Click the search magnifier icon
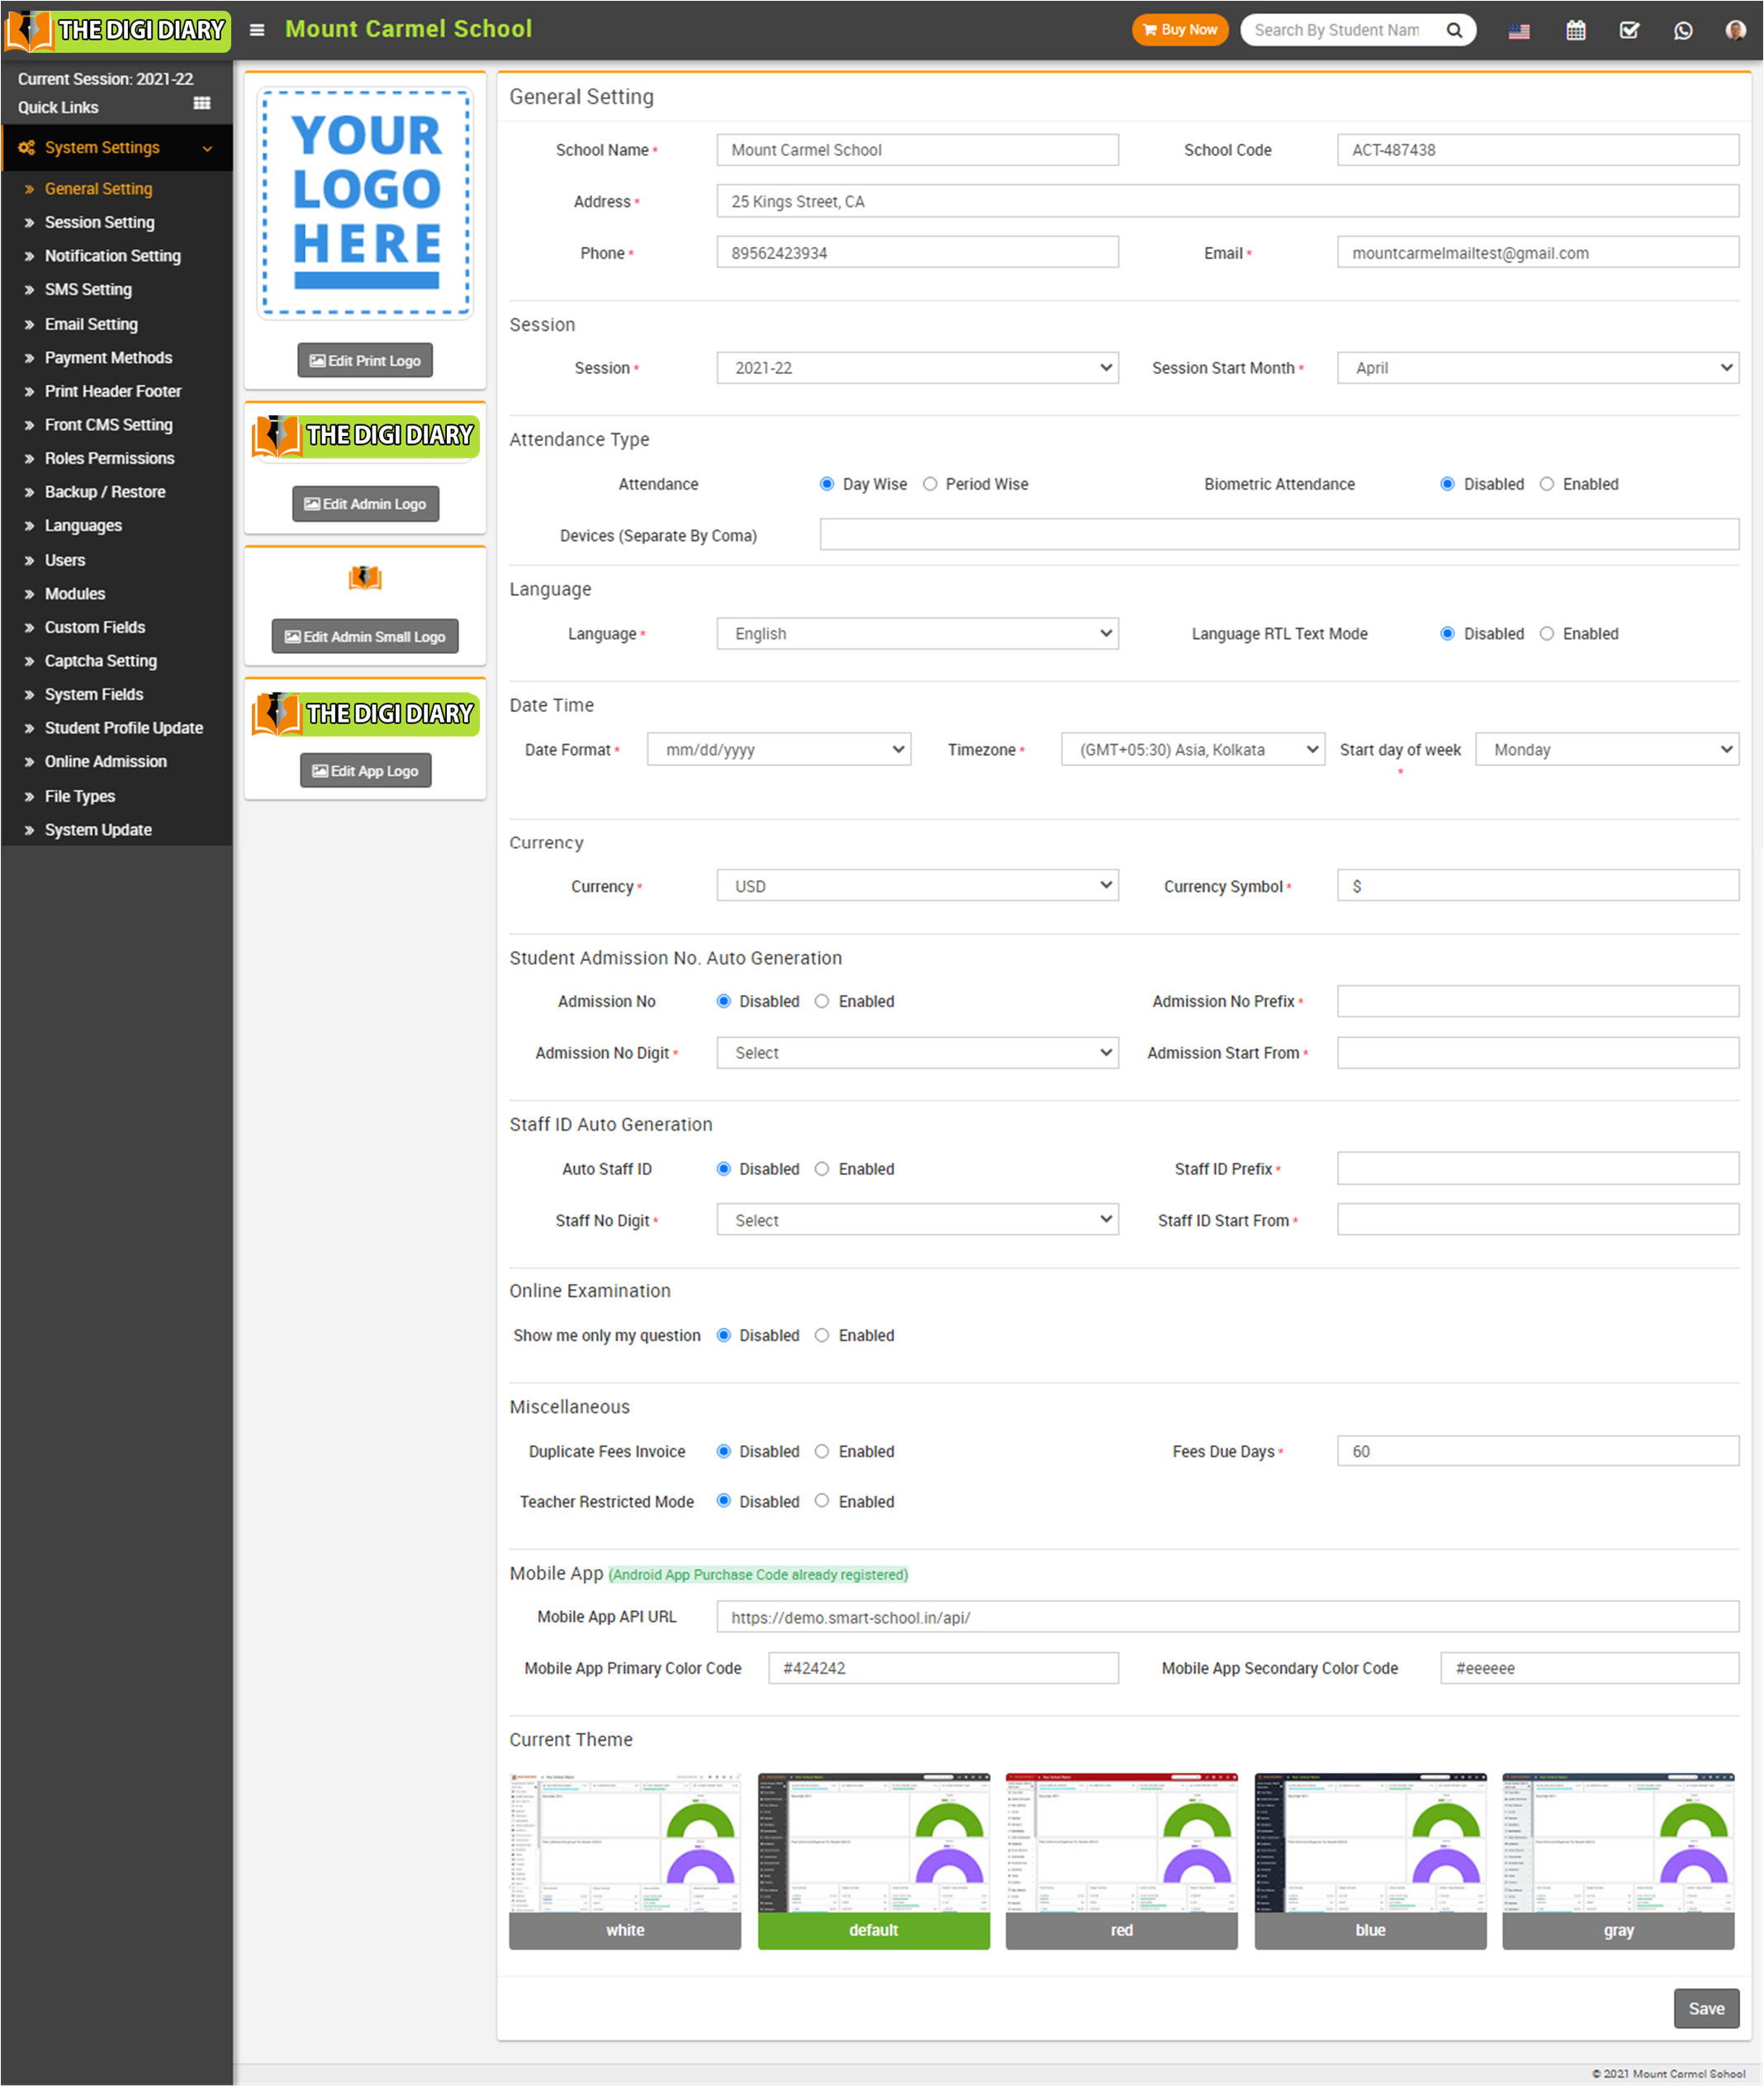 pyautogui.click(x=1454, y=30)
